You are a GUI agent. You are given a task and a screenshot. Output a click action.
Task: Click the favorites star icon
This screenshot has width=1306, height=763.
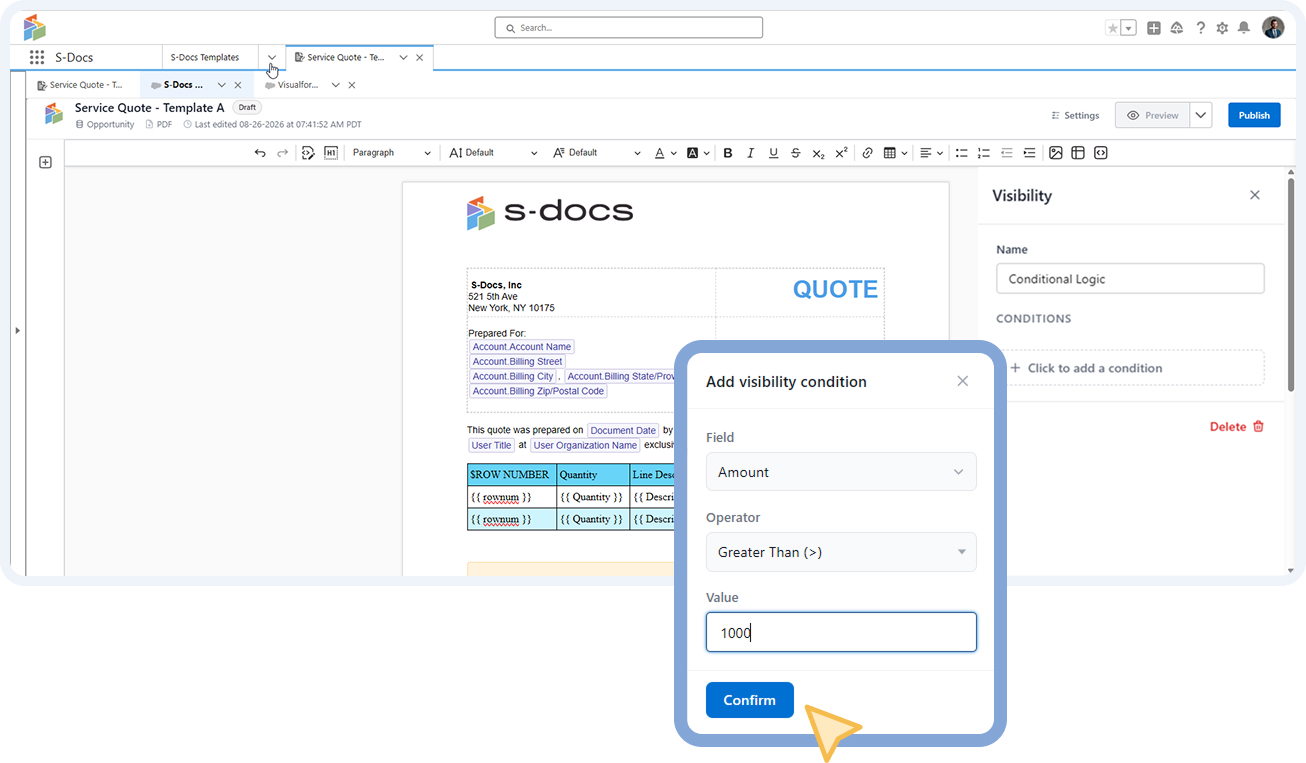tap(1113, 28)
